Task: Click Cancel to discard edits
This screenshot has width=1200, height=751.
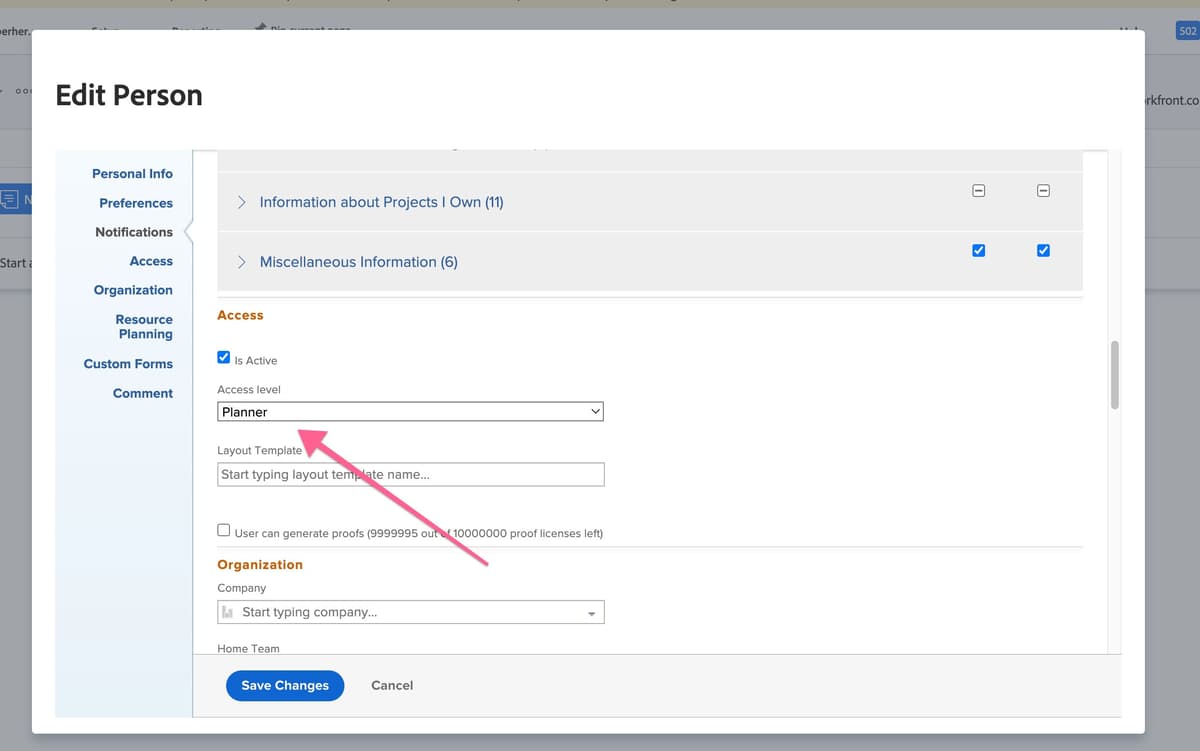Action: 391,685
